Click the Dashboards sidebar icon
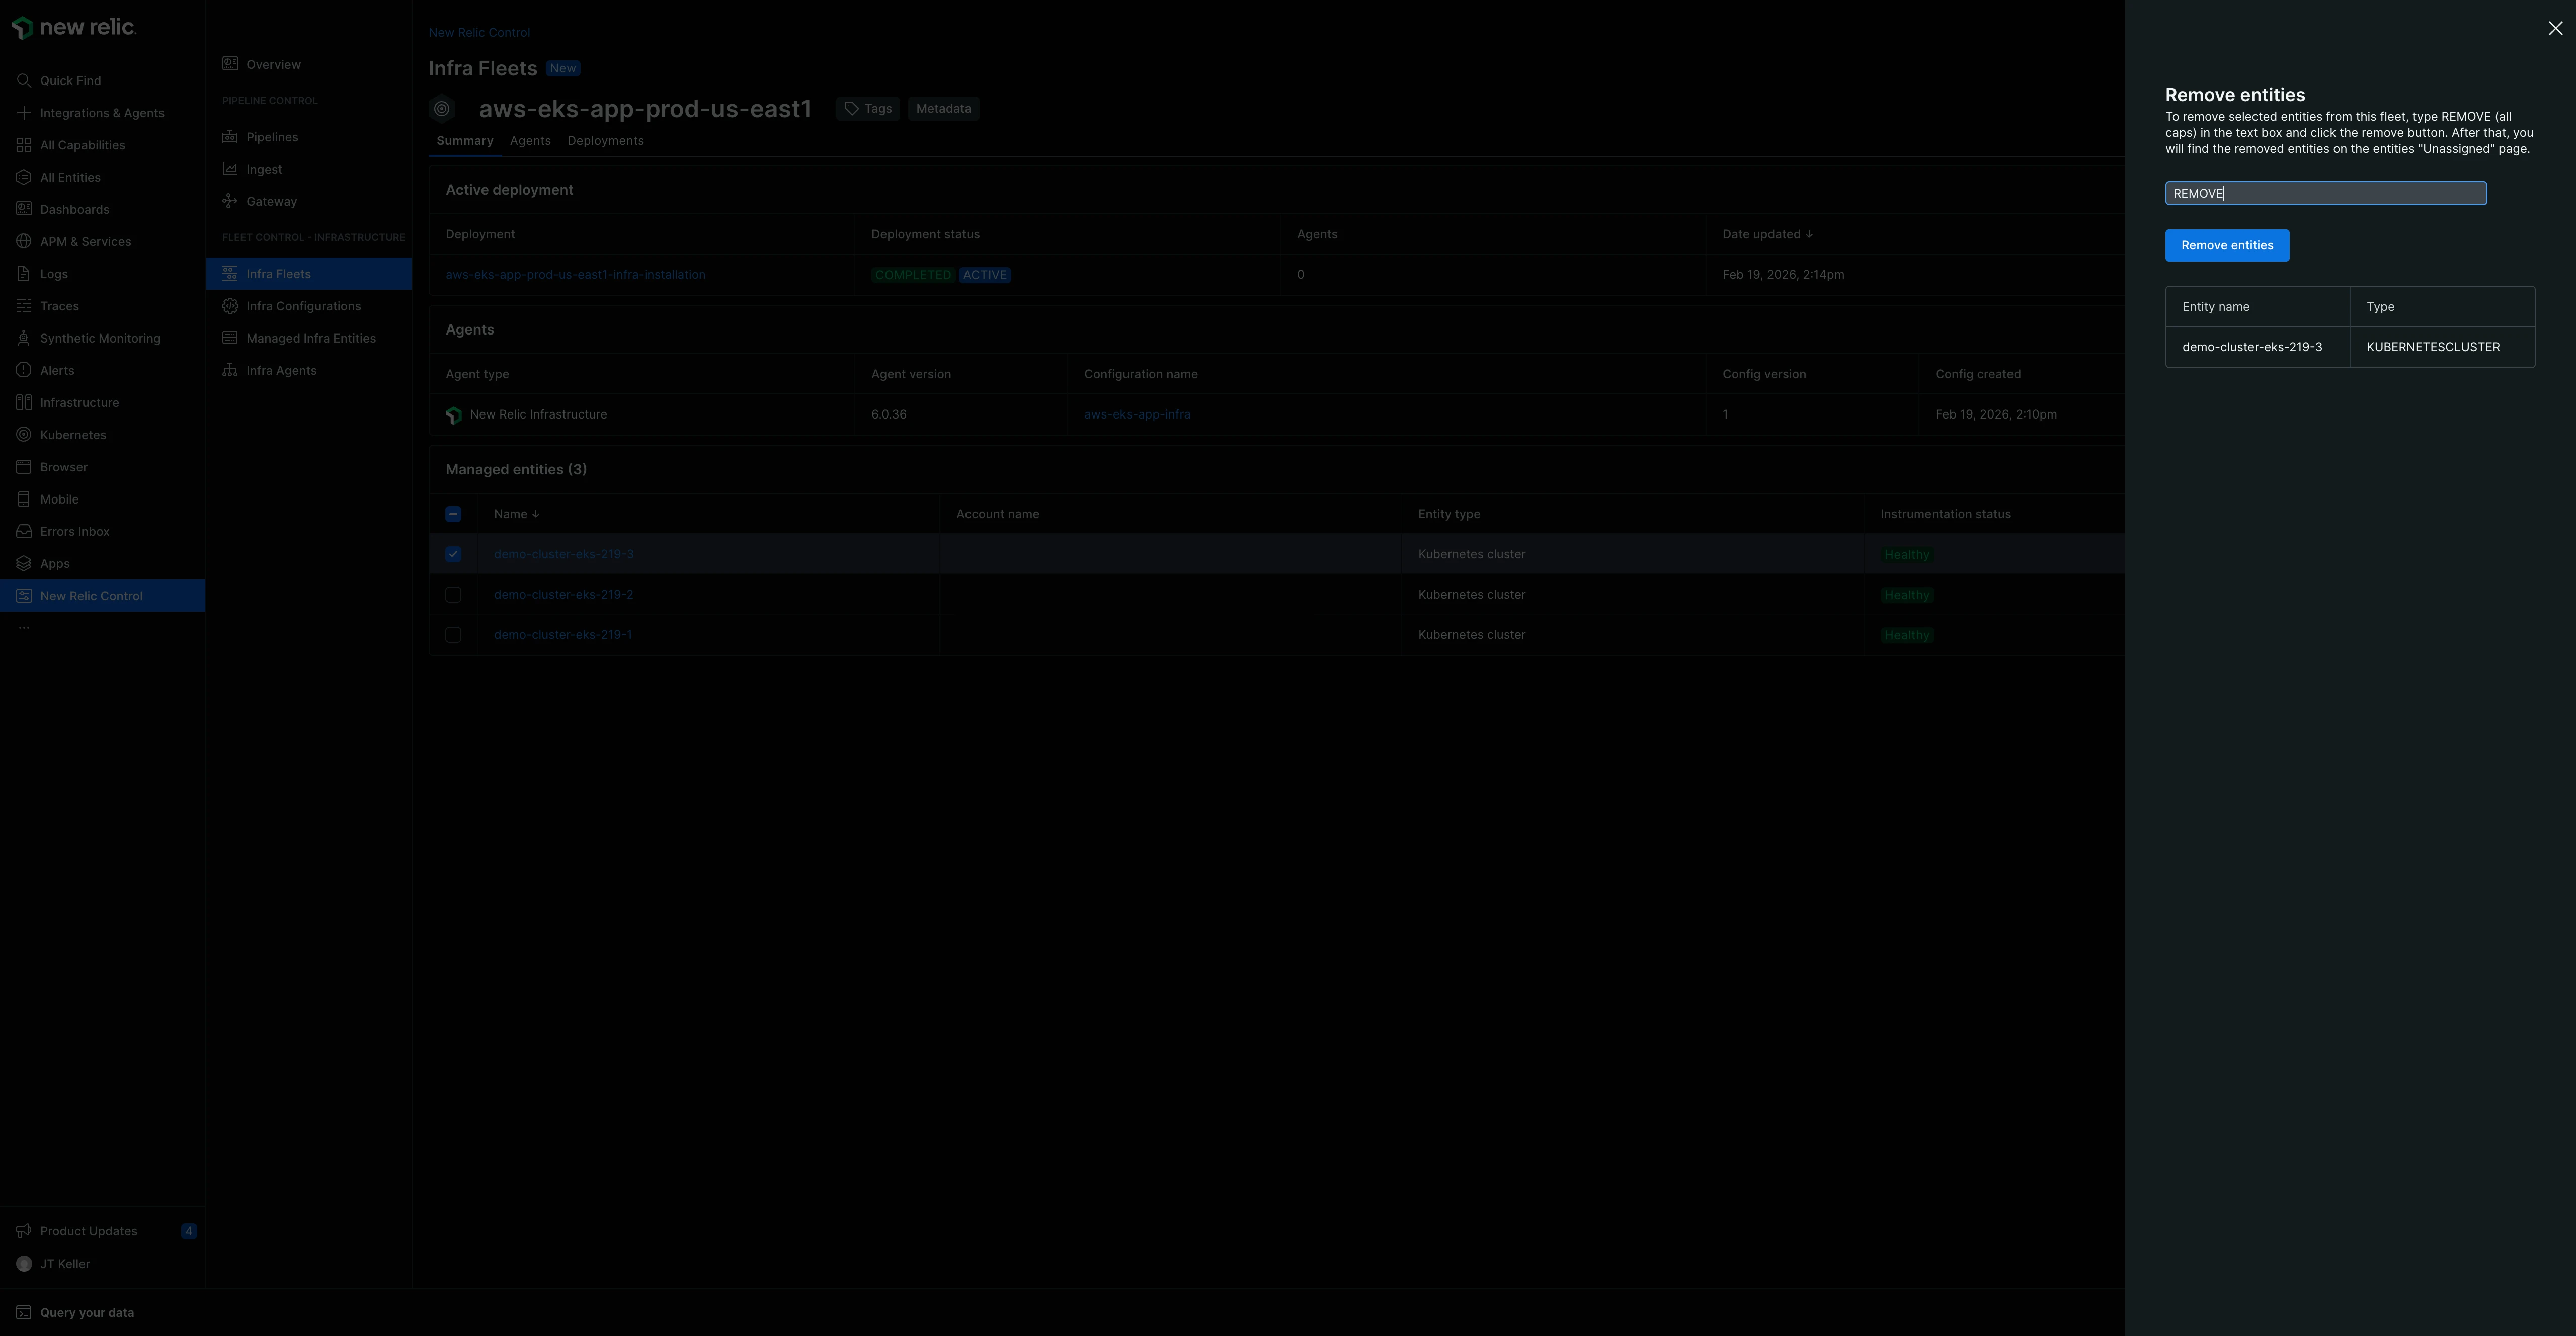 (x=24, y=209)
